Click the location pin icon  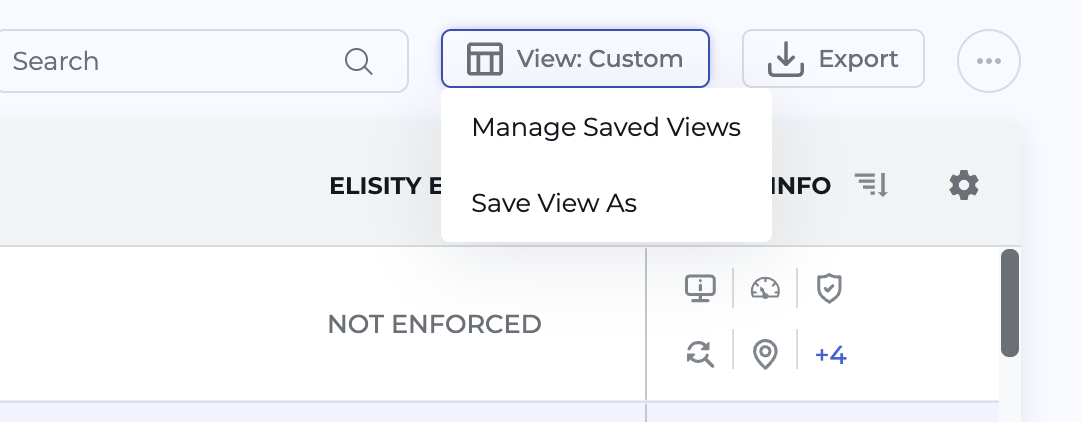pyautogui.click(x=765, y=354)
